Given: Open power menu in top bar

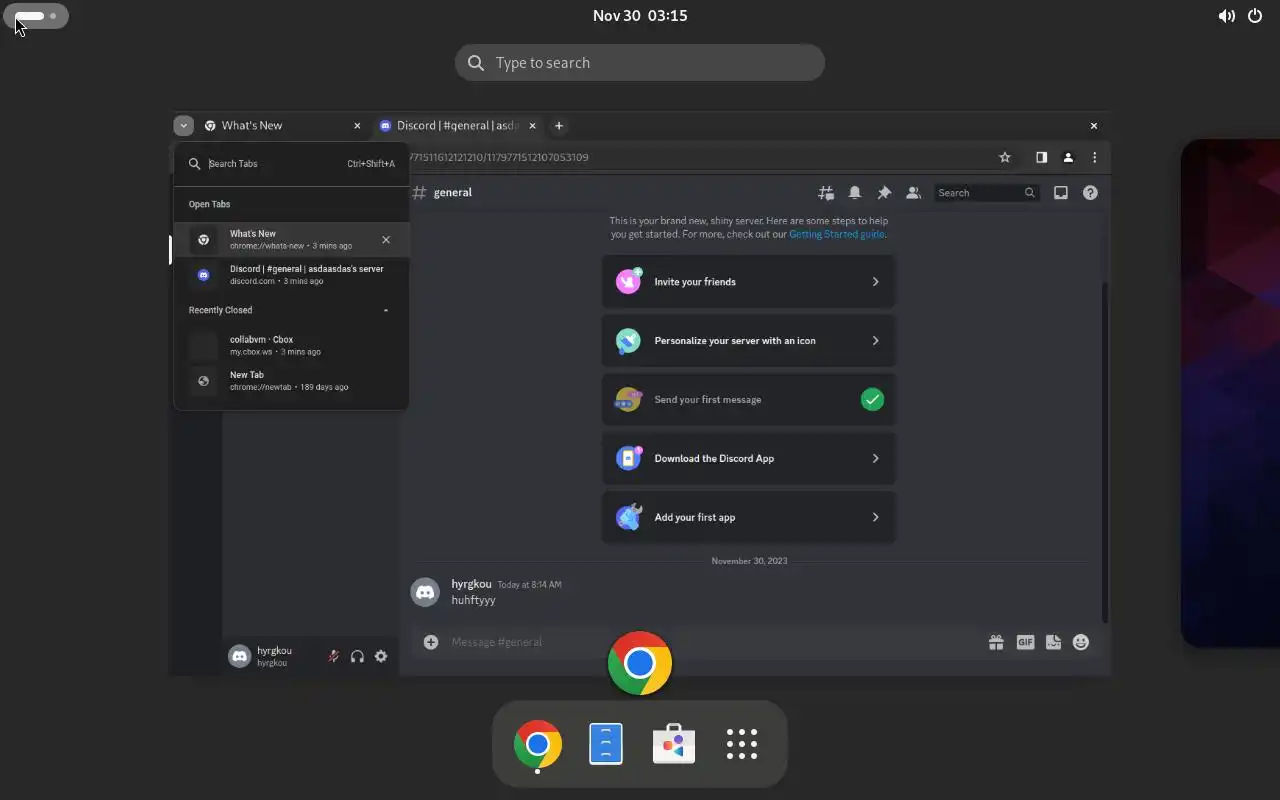Looking at the screenshot, I should (1255, 16).
